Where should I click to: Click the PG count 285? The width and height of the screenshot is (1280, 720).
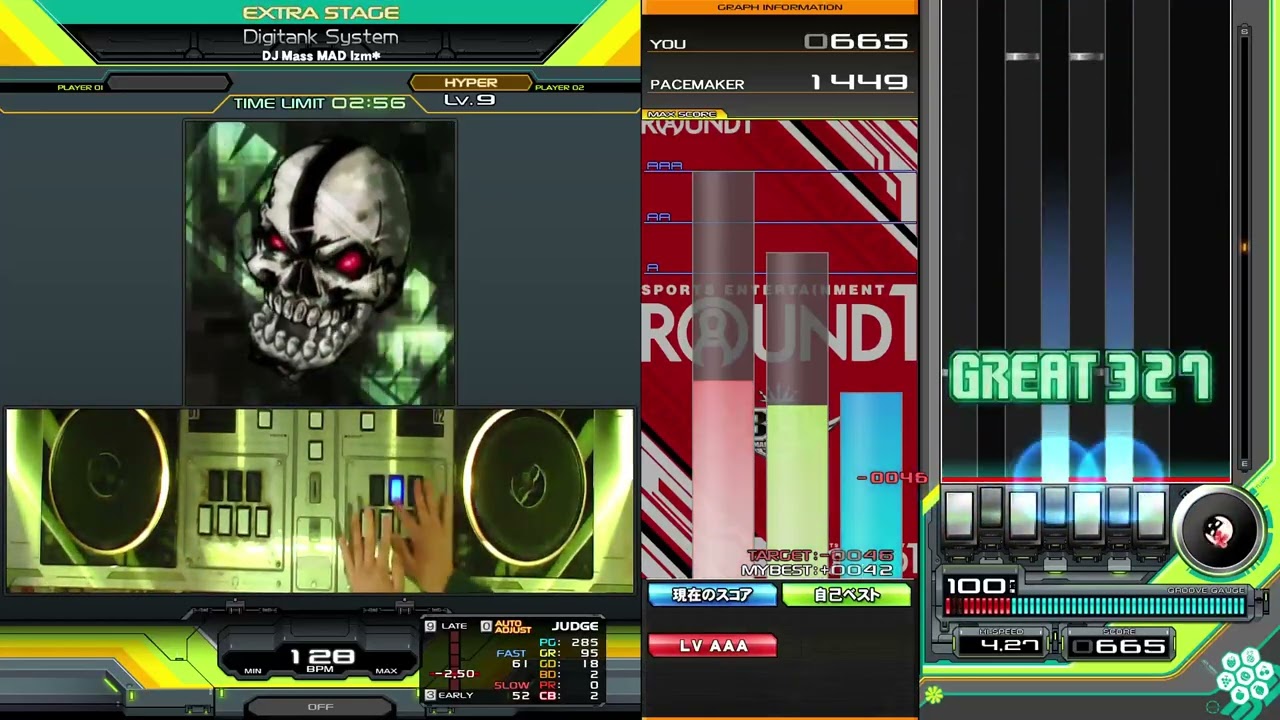569,643
